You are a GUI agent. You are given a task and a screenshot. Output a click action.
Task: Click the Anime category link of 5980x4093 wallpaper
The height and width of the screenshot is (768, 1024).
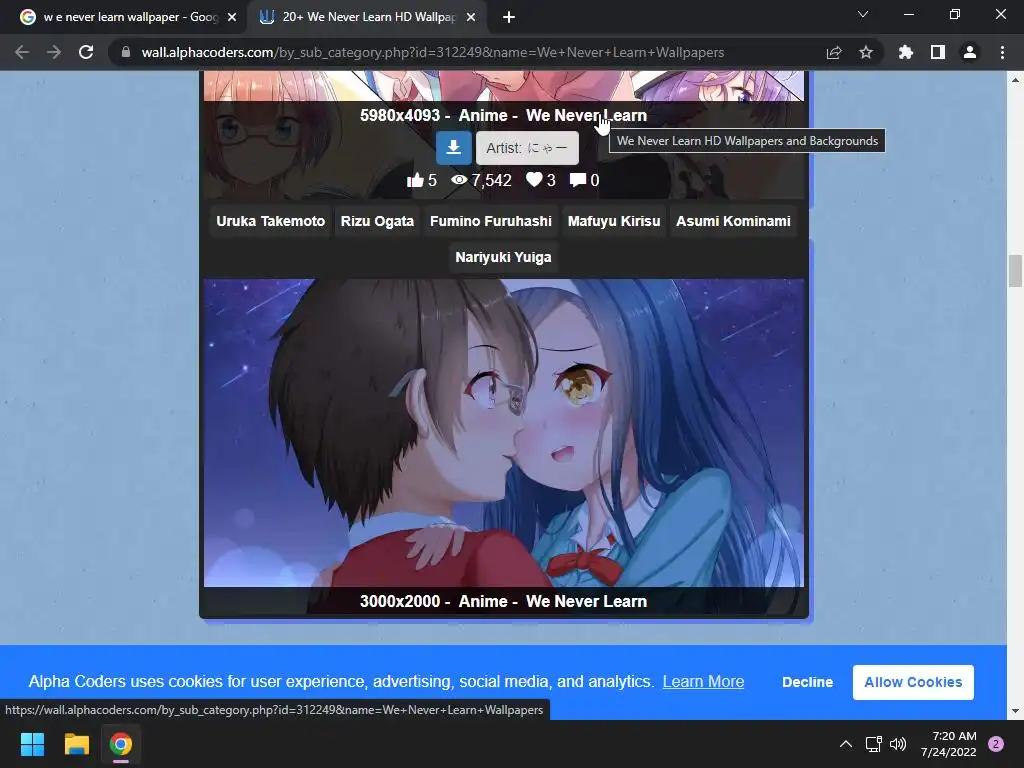[483, 116]
